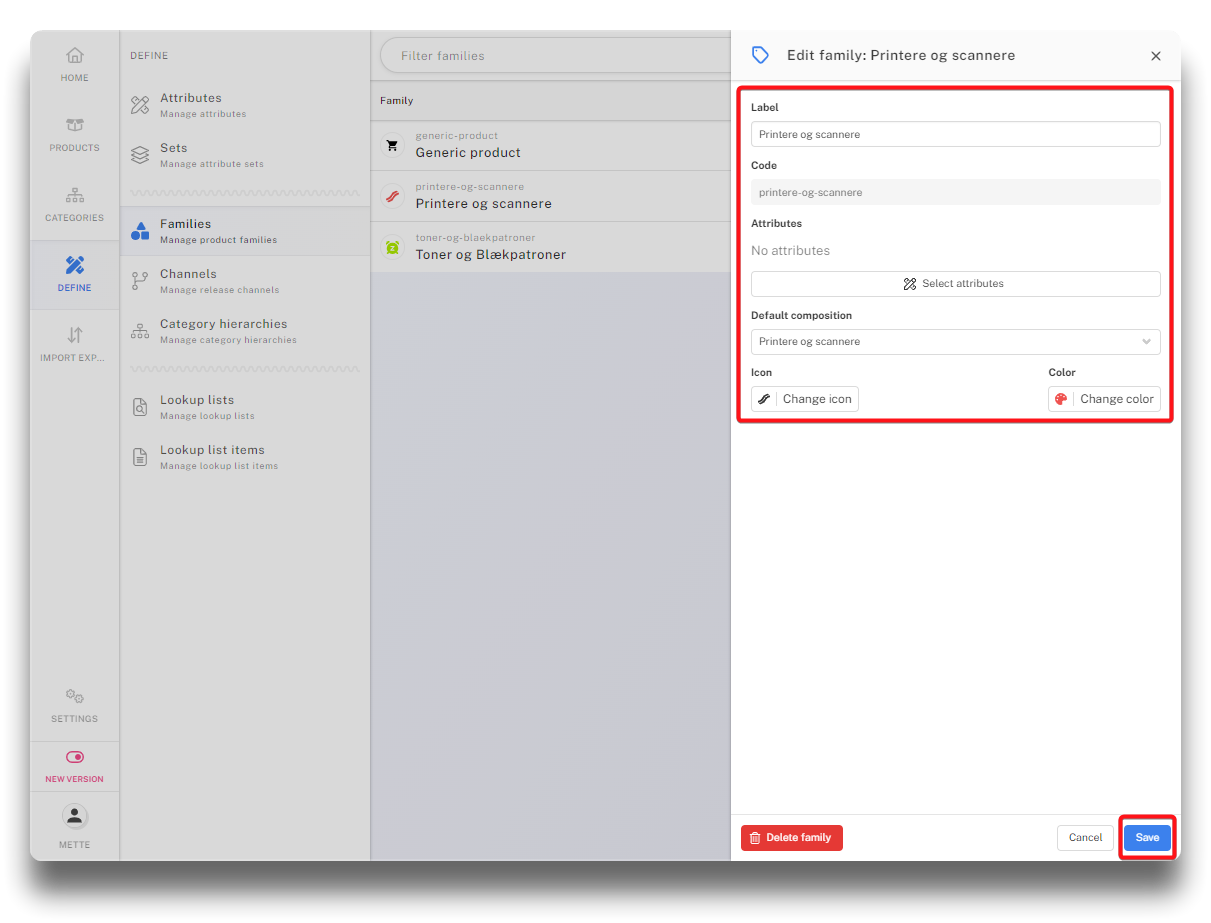Click the Mette user profile avatar
Screen dimensions: 1211x923
(x=75, y=817)
